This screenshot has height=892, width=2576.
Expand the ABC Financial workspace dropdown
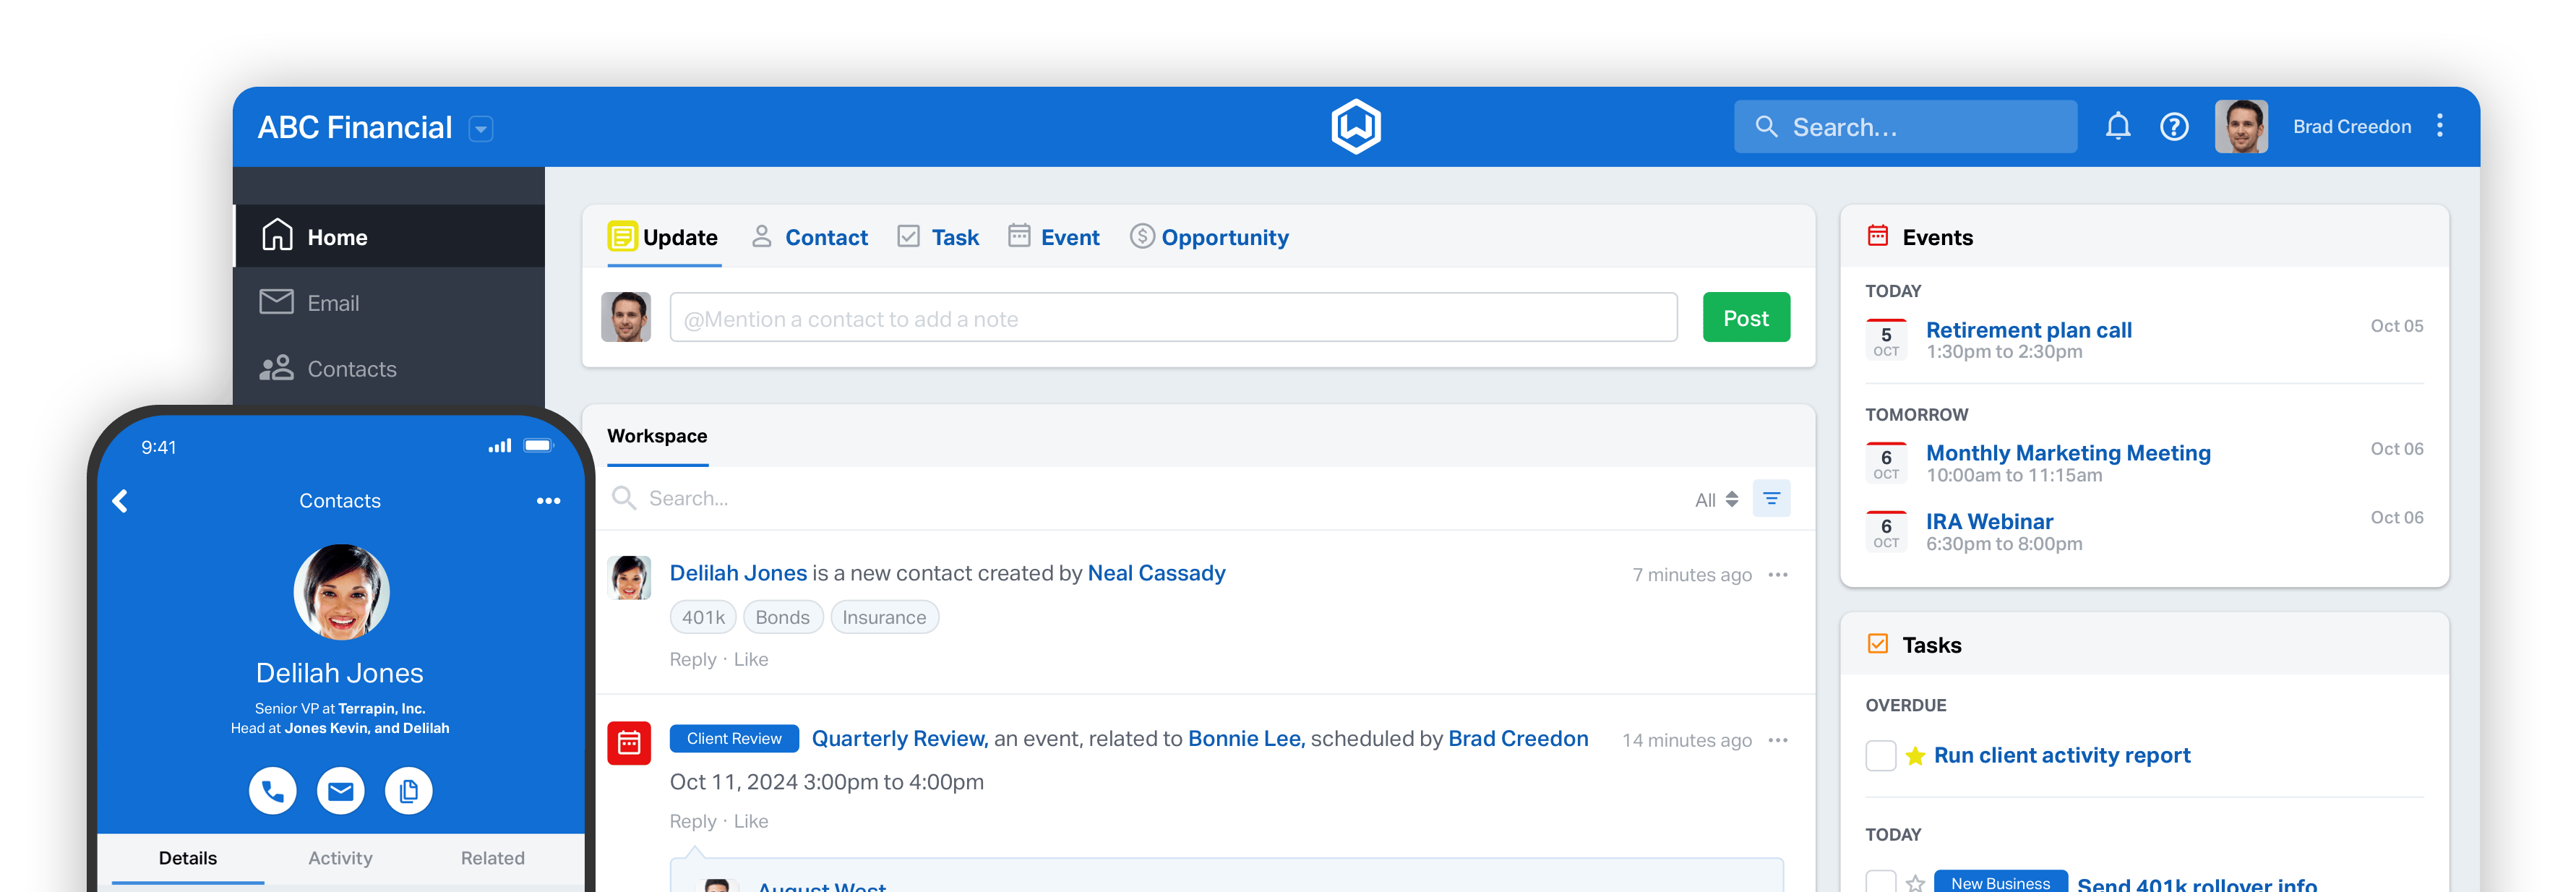481,129
